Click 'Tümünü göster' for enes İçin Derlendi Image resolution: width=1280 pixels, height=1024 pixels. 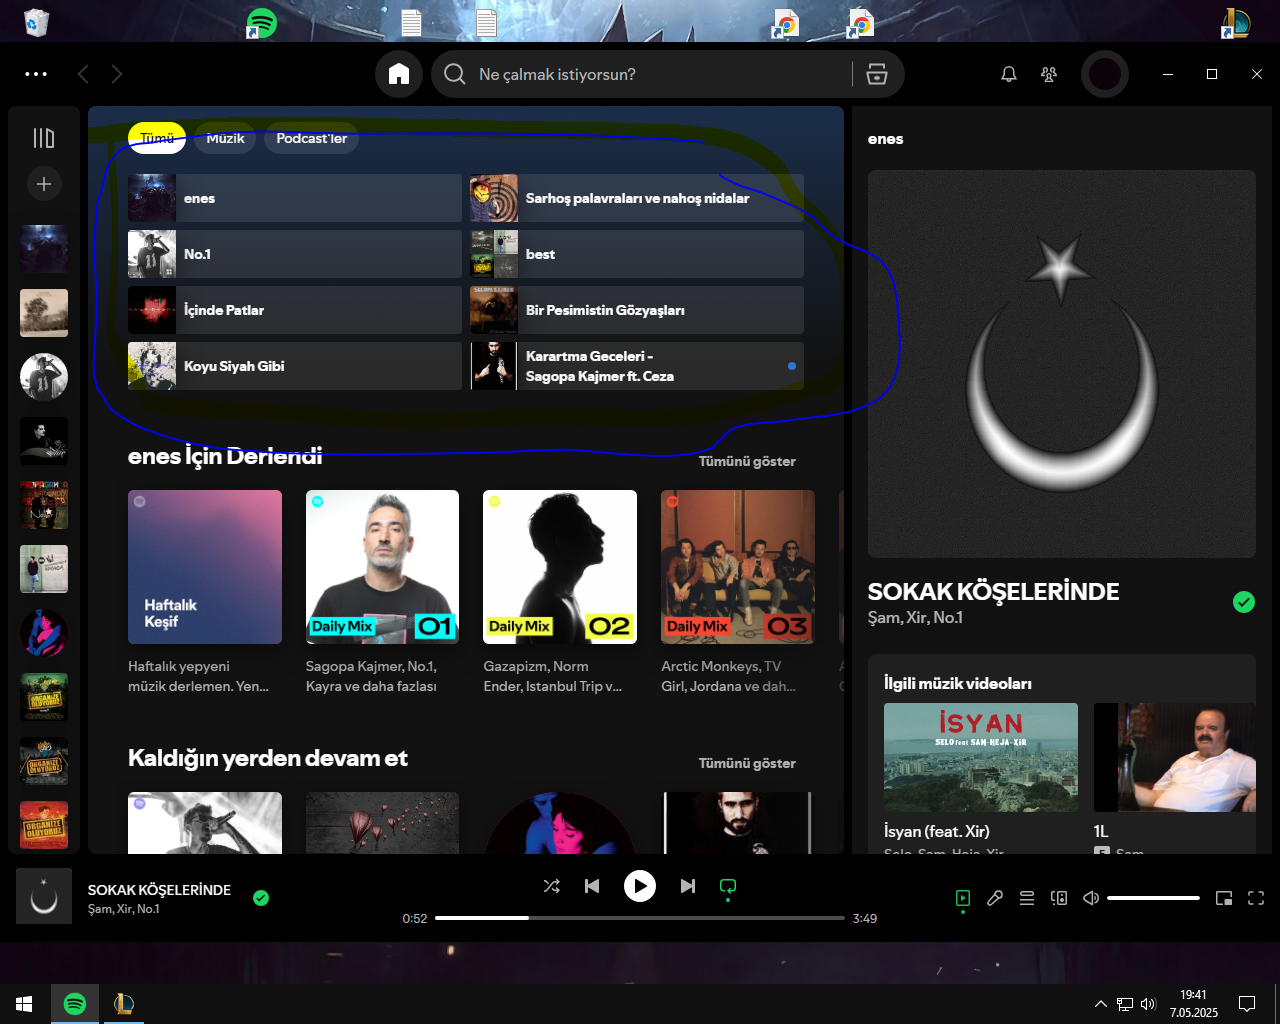point(747,461)
